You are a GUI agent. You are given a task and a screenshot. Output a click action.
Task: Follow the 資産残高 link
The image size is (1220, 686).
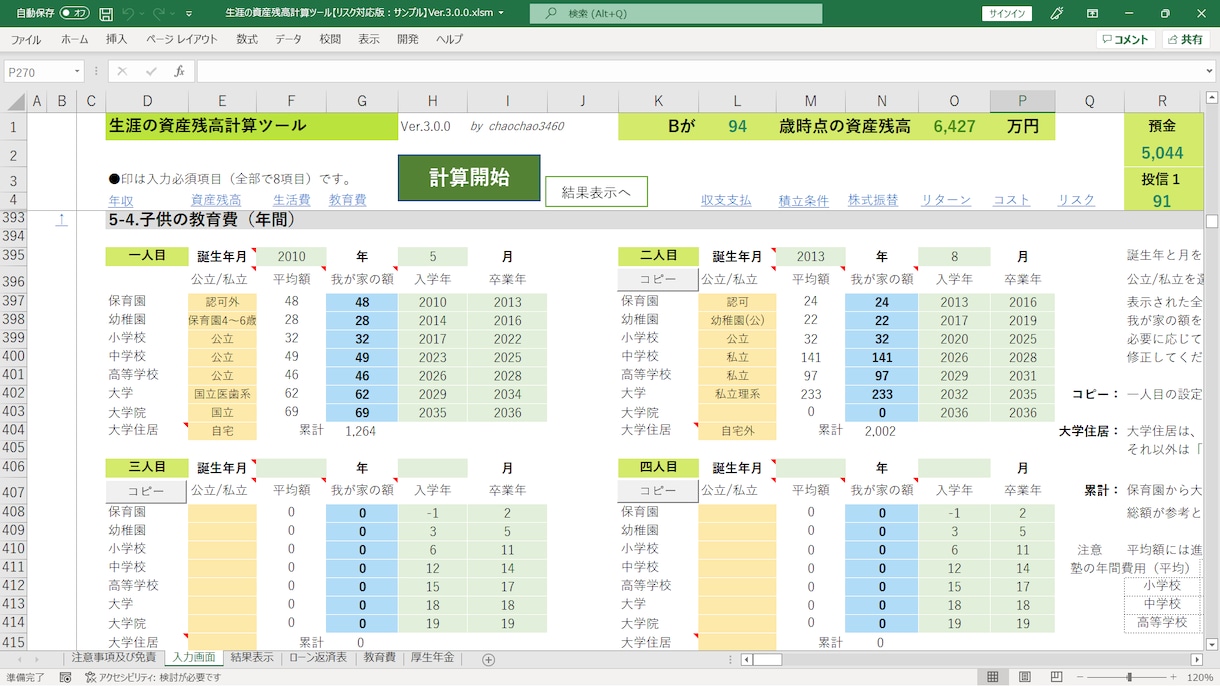[x=216, y=200]
